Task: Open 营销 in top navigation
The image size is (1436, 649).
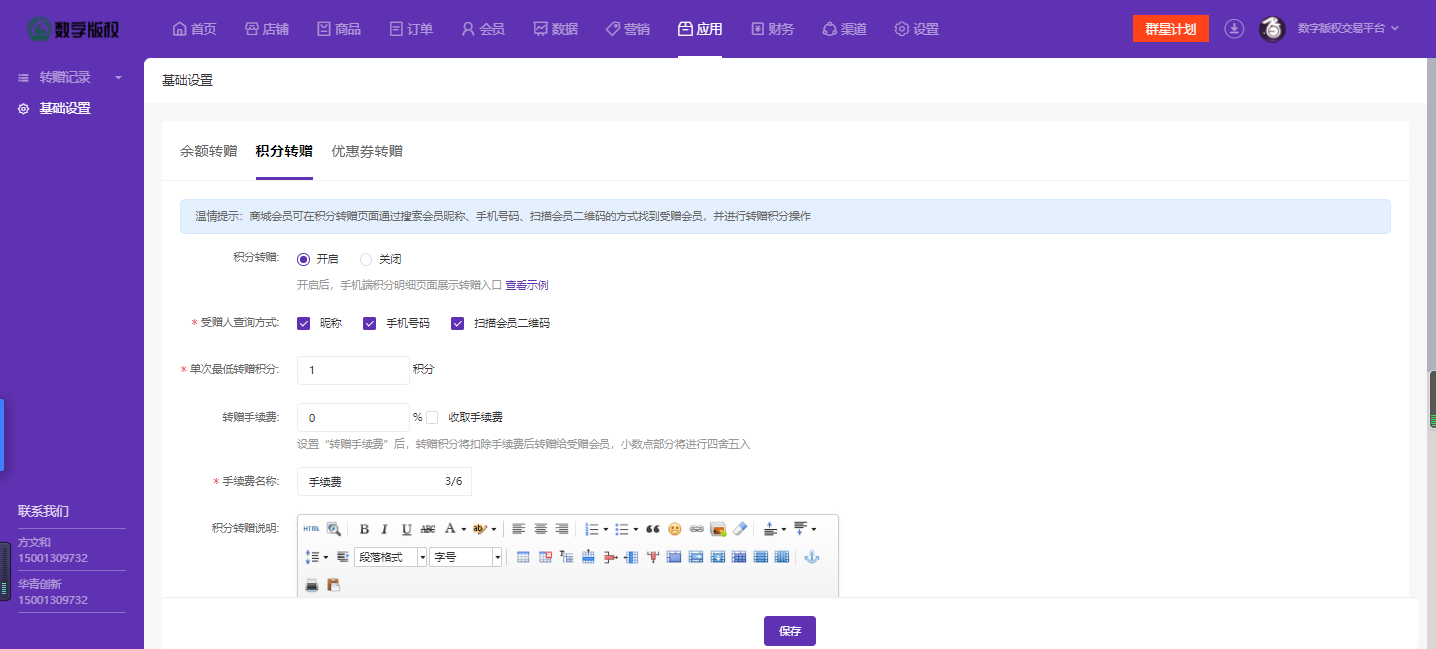Action: (627, 29)
